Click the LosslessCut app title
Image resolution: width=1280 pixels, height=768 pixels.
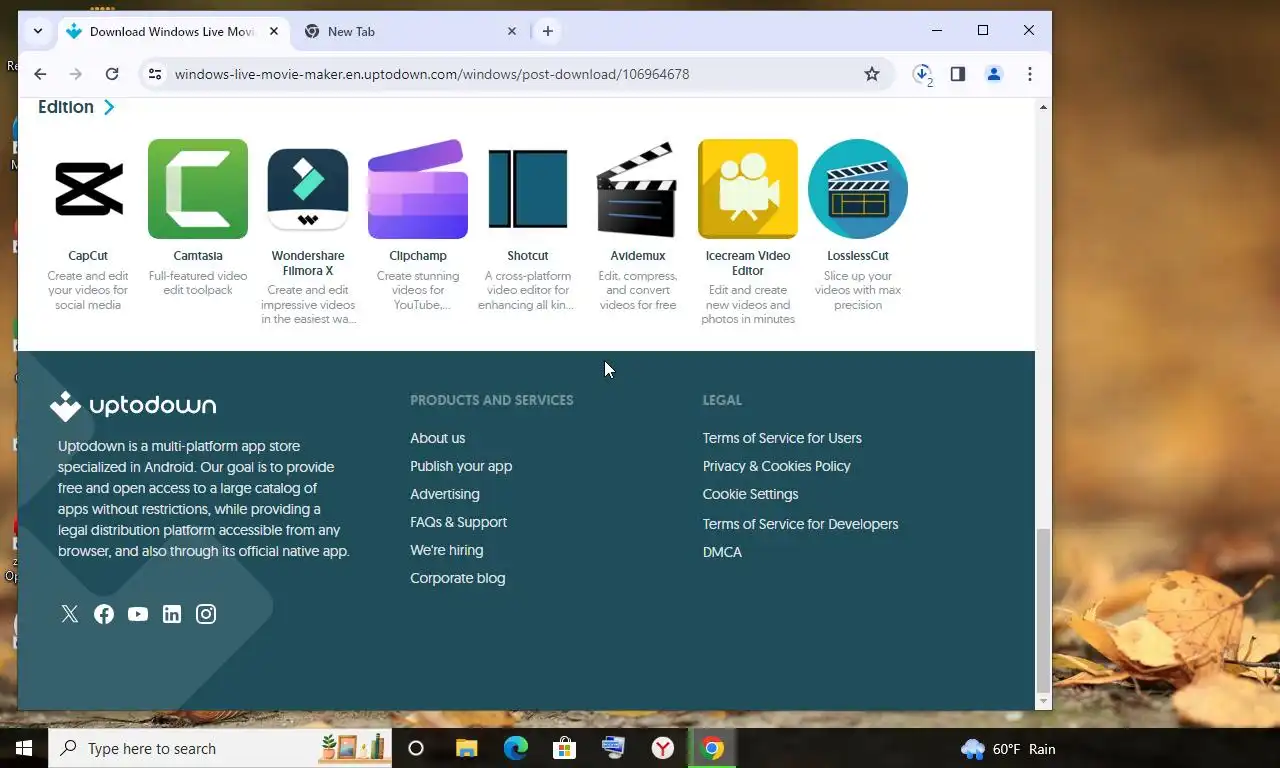[858, 256]
